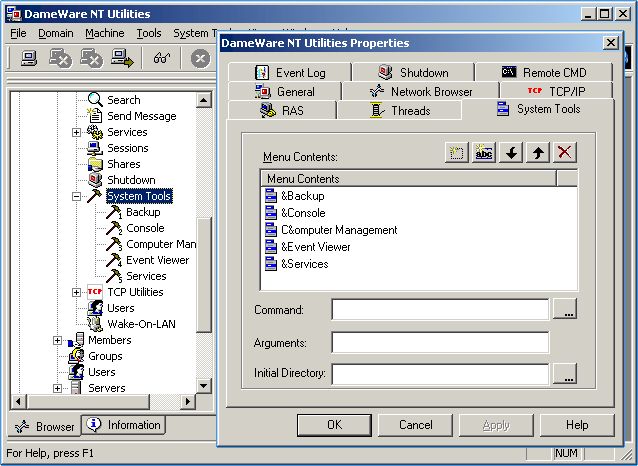Click the rename abc icon button
The height and width of the screenshot is (466, 638).
[x=484, y=153]
